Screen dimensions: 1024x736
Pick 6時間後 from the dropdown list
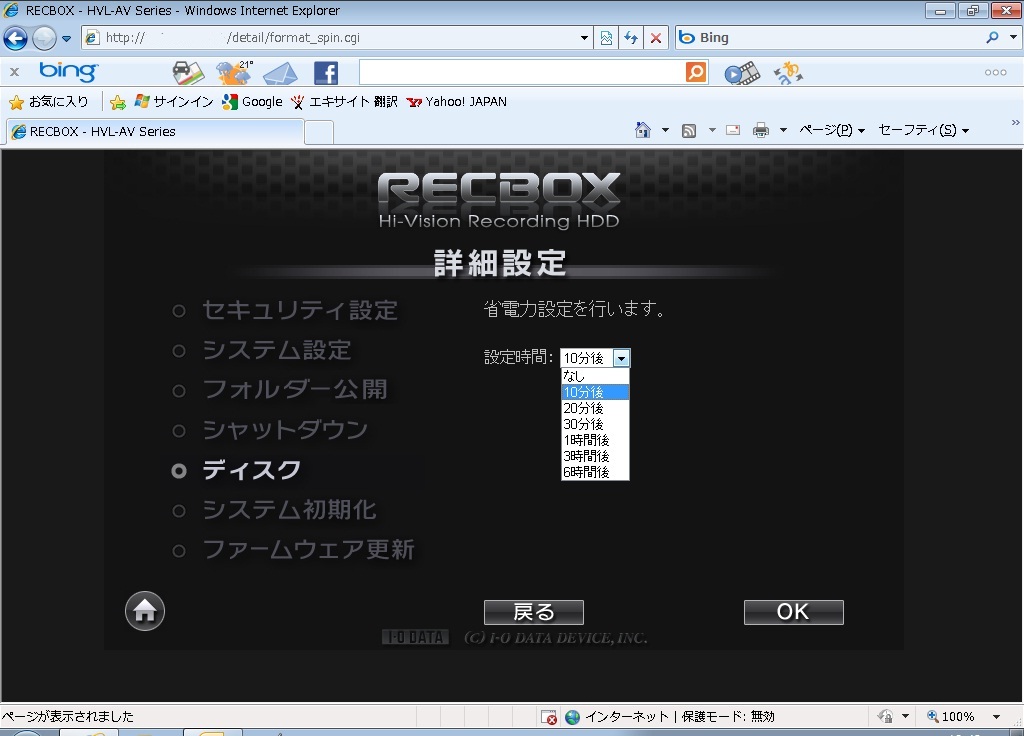(x=586, y=472)
